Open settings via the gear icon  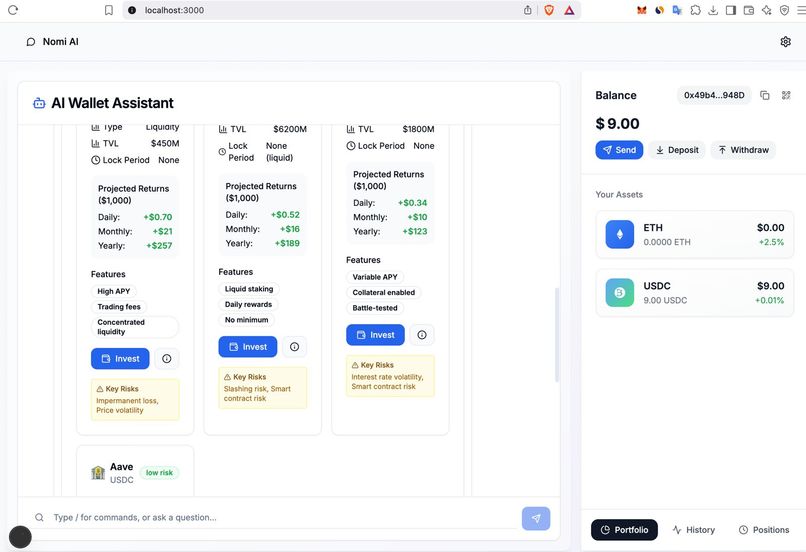click(785, 42)
